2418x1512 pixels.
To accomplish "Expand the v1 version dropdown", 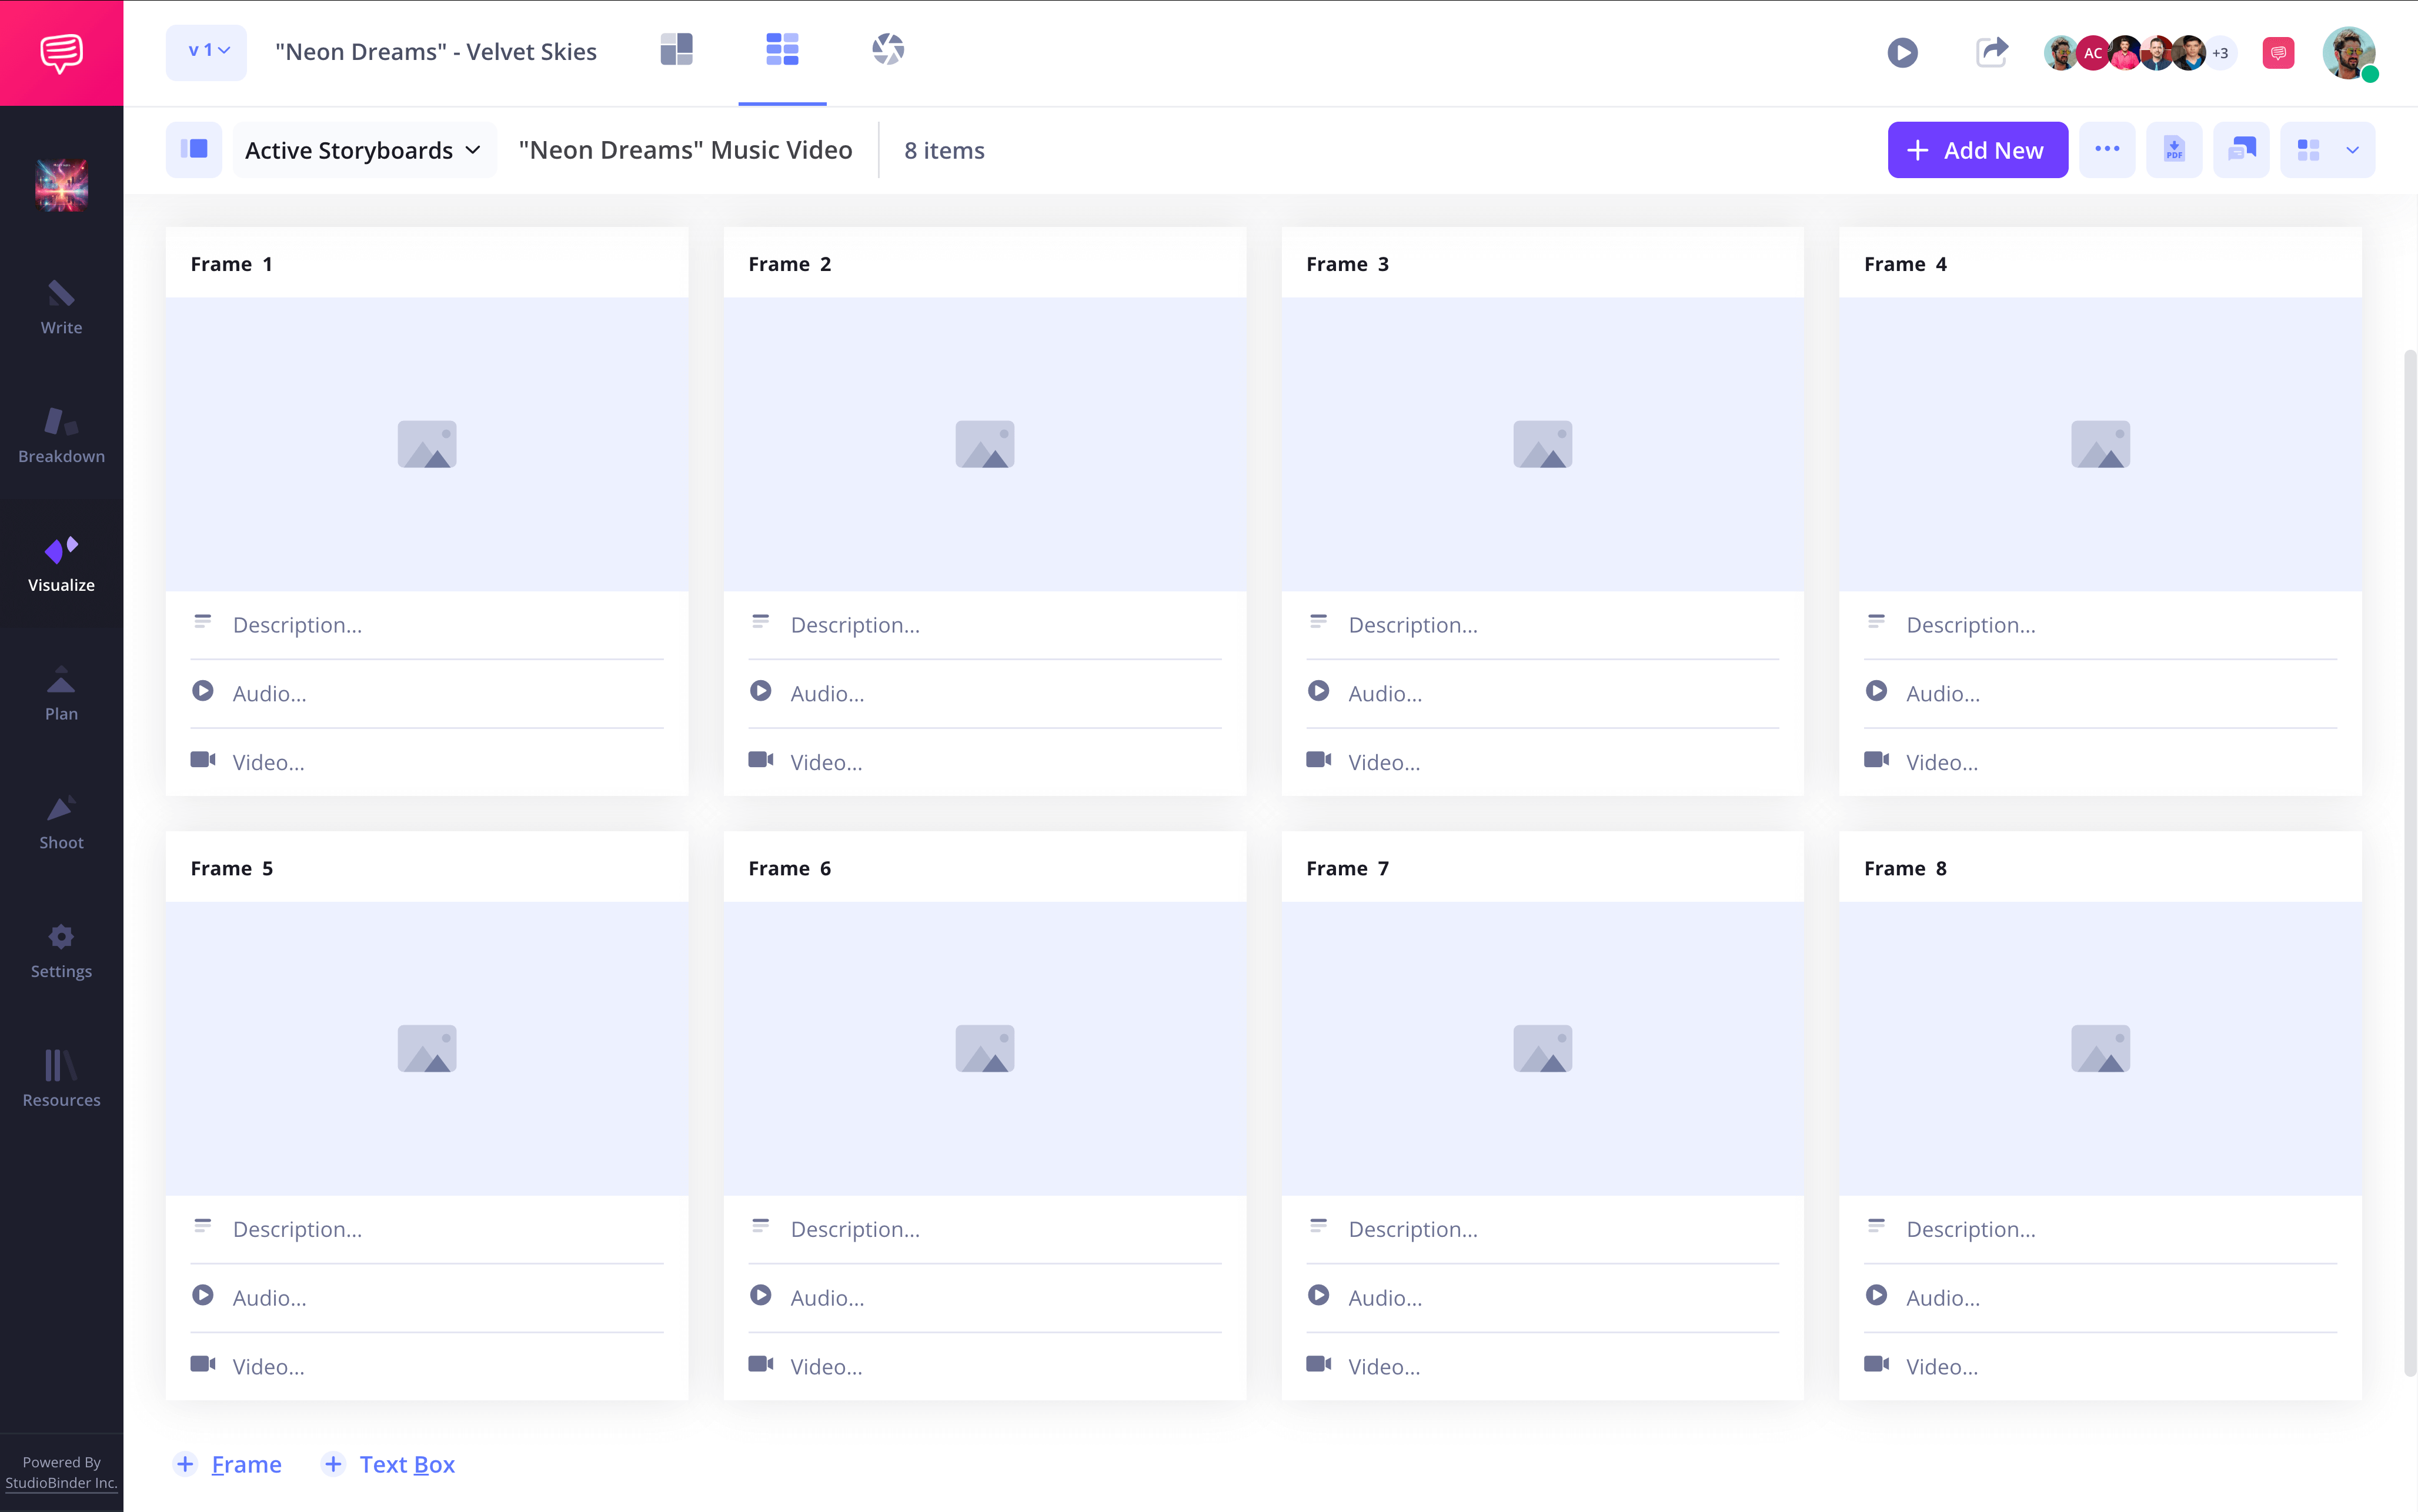I will pyautogui.click(x=206, y=51).
